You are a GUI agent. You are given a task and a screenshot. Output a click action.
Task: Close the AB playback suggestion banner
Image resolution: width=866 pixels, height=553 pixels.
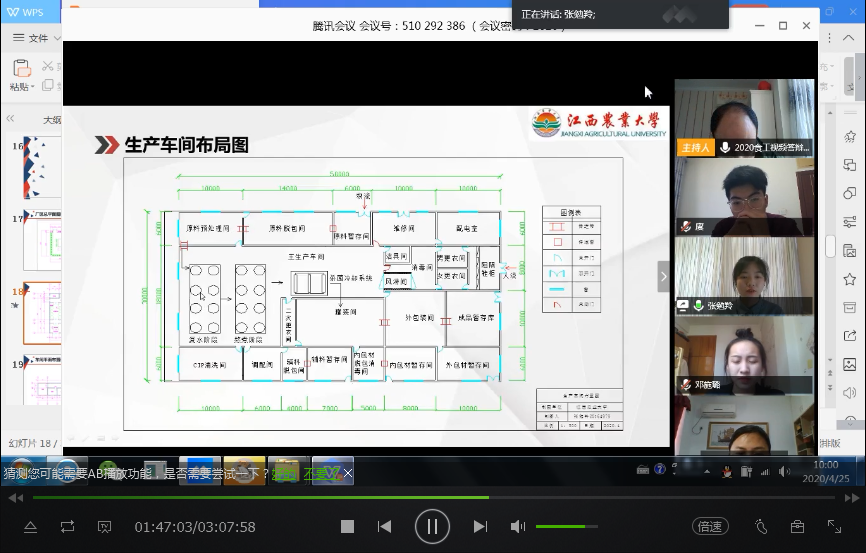pos(348,473)
